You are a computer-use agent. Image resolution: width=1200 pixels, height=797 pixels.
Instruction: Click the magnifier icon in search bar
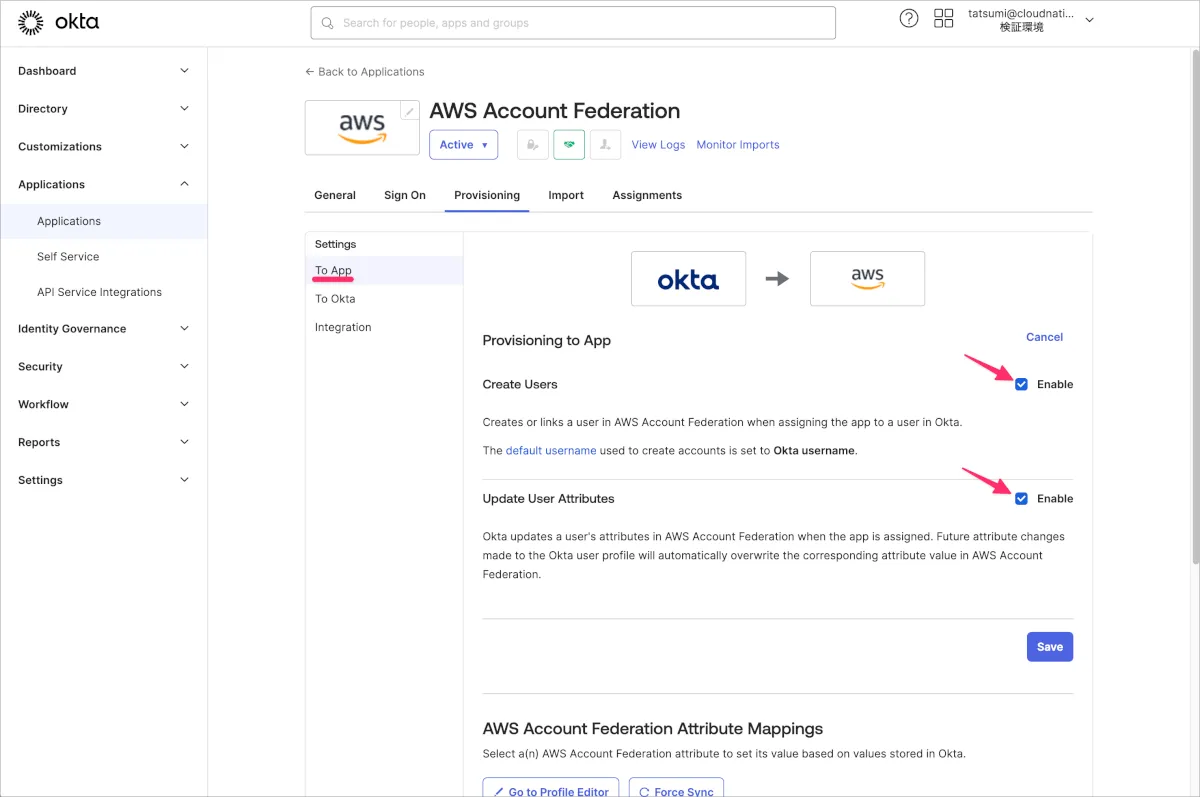tap(327, 23)
